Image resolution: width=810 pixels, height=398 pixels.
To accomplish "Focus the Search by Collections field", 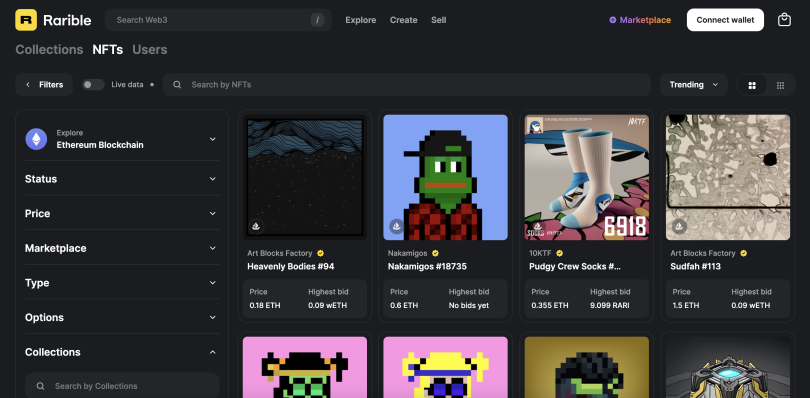I will [x=122, y=386].
